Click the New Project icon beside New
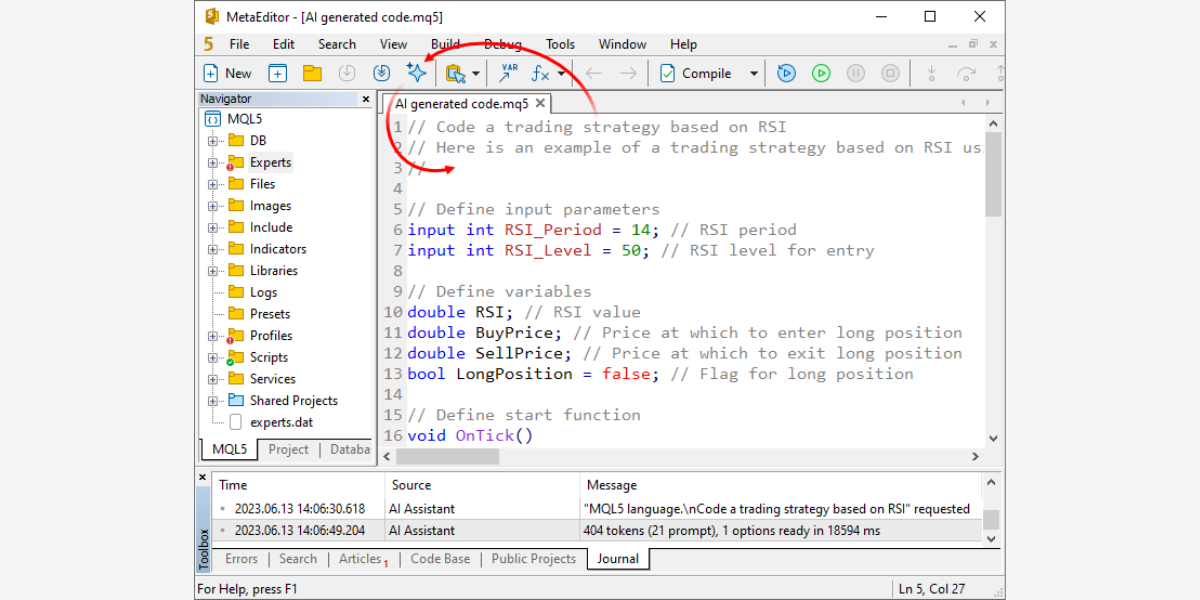The image size is (1200, 600). tap(278, 73)
